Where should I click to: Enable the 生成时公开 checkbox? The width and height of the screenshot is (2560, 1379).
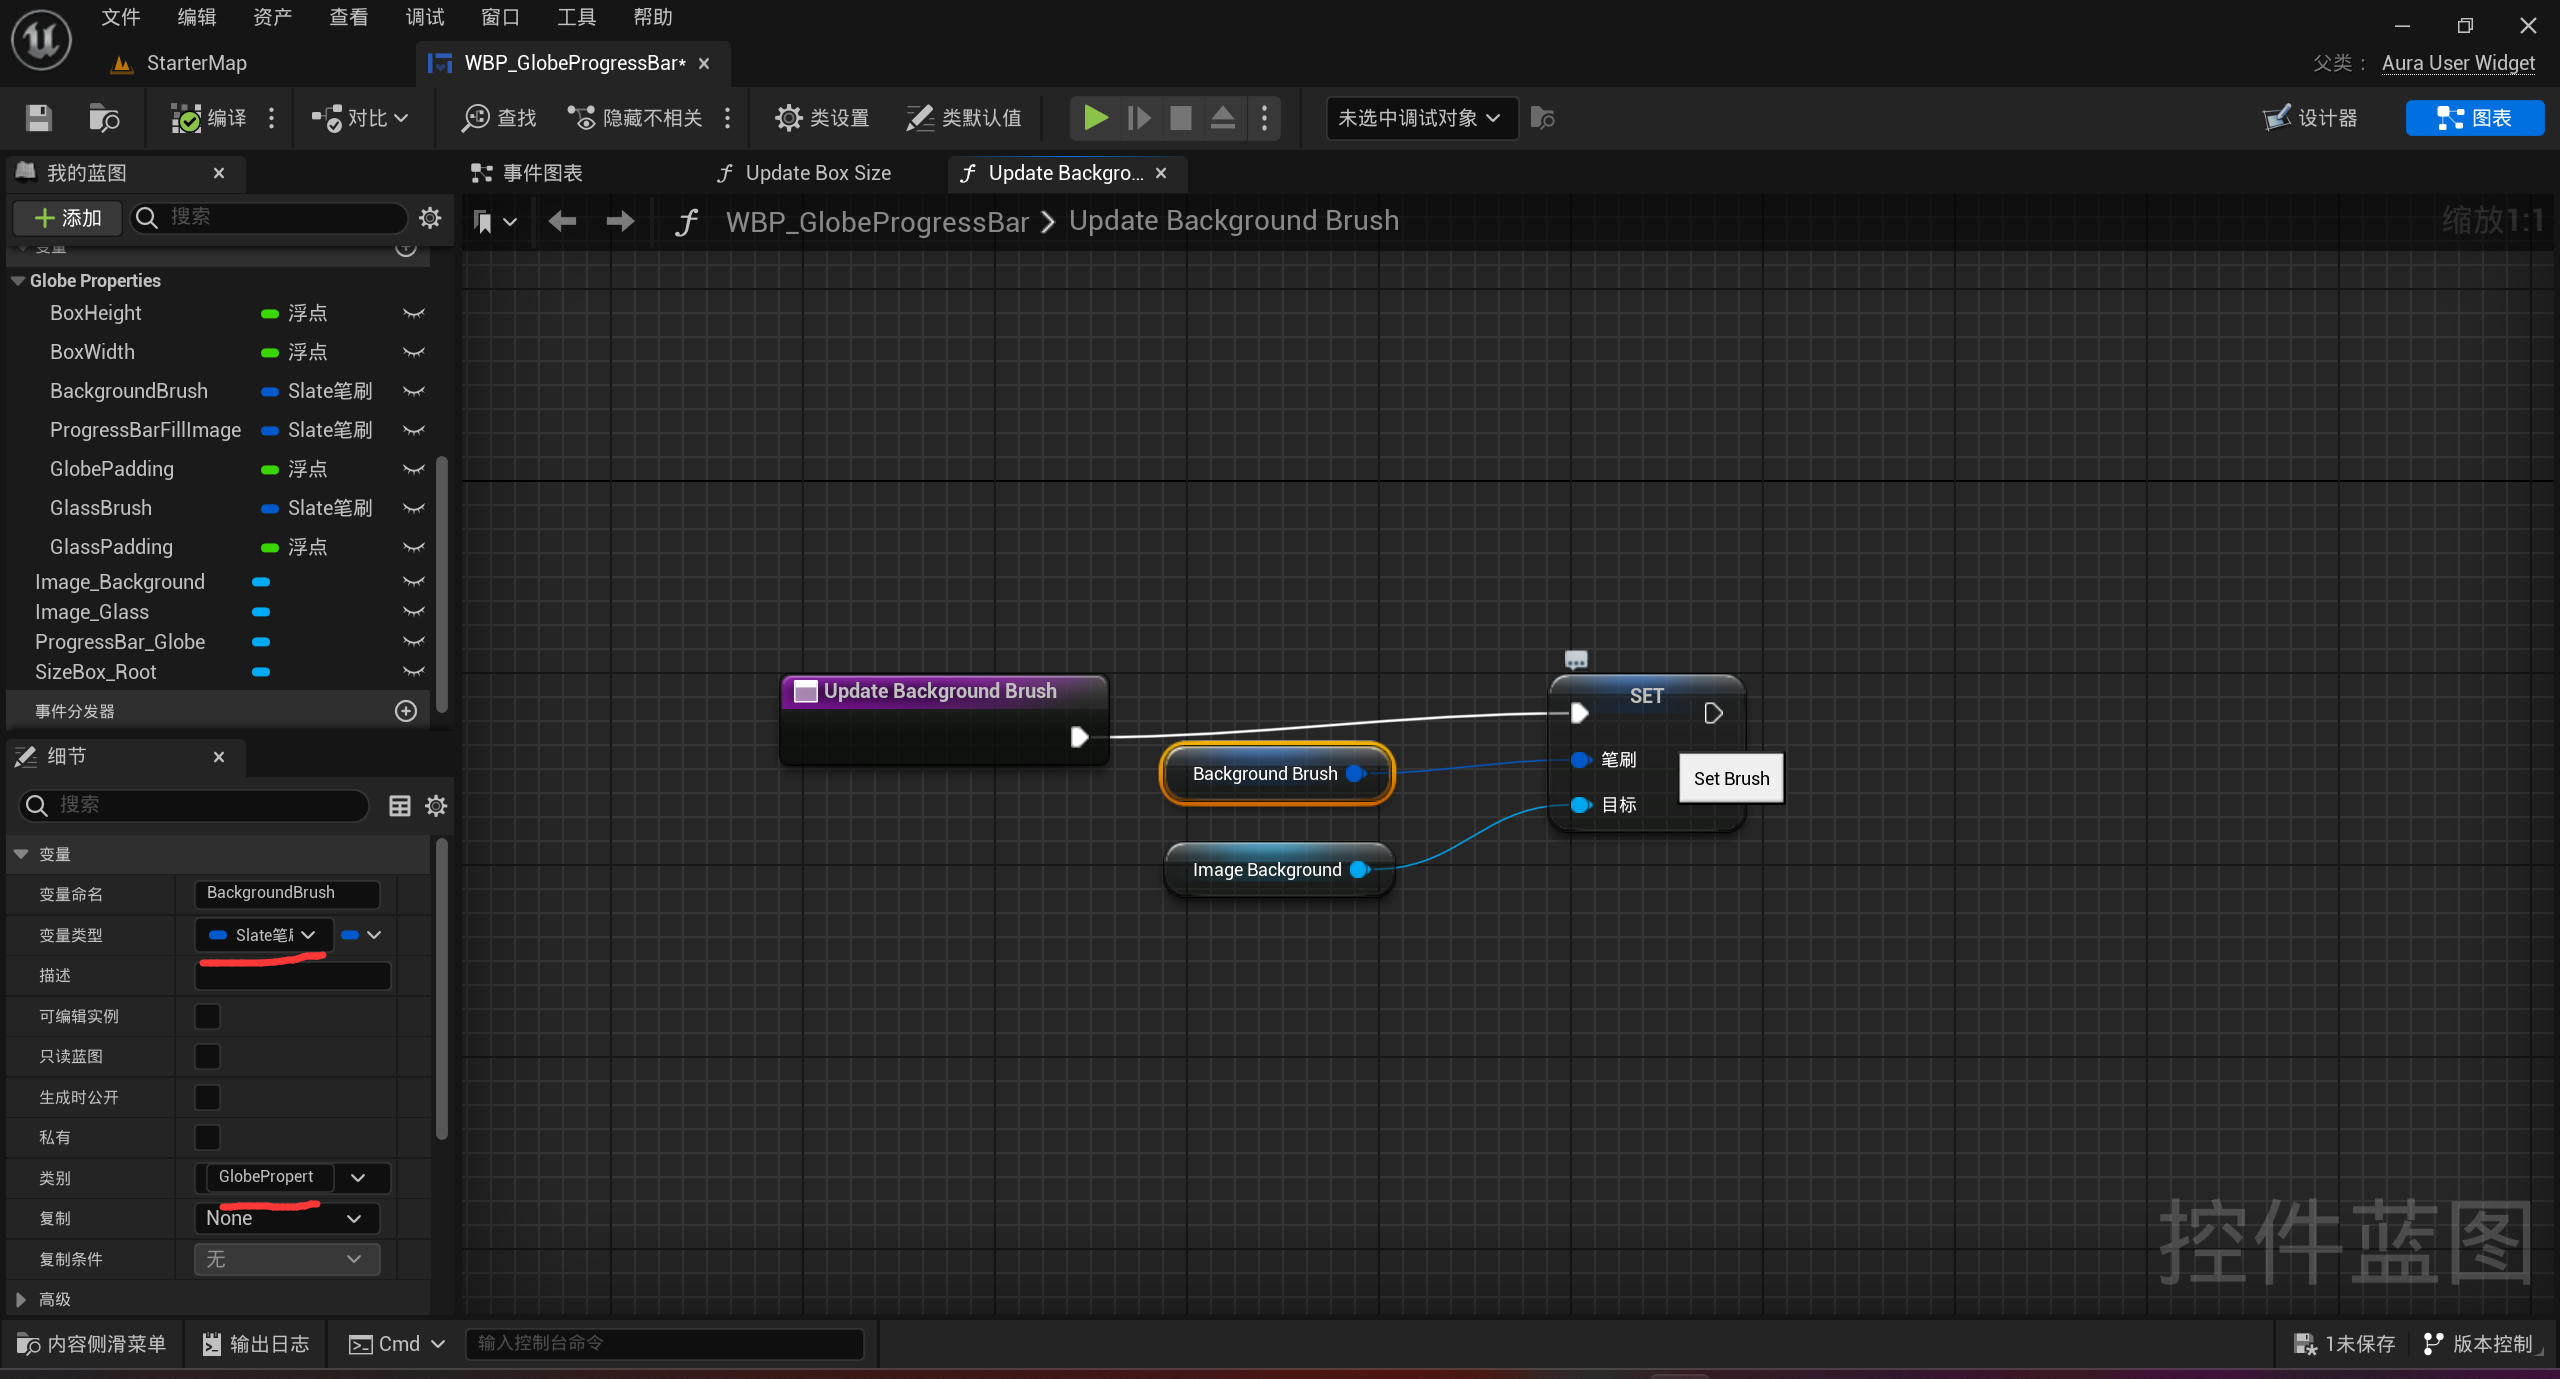coord(207,1097)
